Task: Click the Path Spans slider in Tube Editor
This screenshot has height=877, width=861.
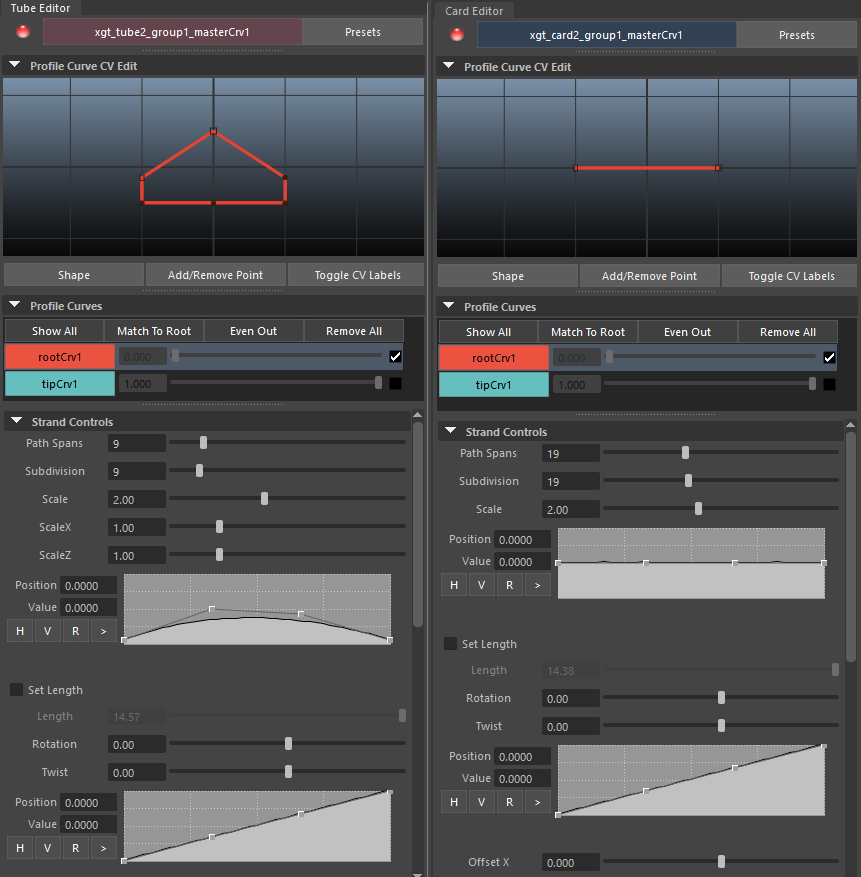Action: 287,442
